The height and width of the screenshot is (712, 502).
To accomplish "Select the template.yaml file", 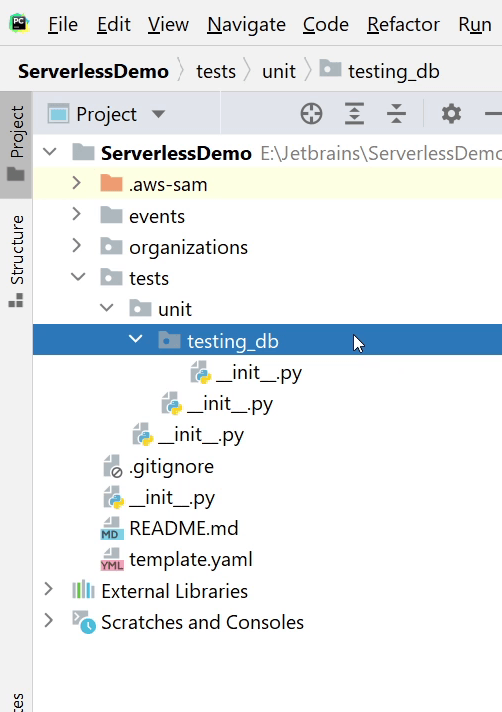I will [x=191, y=559].
